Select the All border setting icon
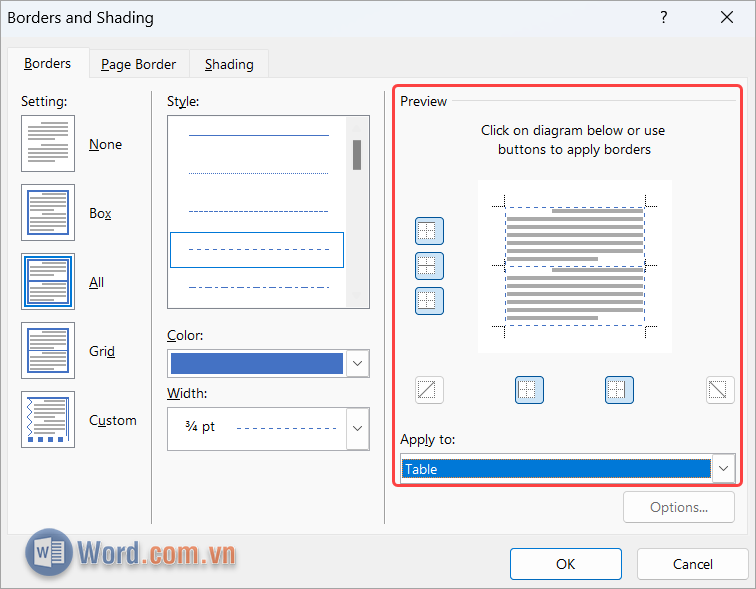The width and height of the screenshot is (756, 589). (x=48, y=281)
